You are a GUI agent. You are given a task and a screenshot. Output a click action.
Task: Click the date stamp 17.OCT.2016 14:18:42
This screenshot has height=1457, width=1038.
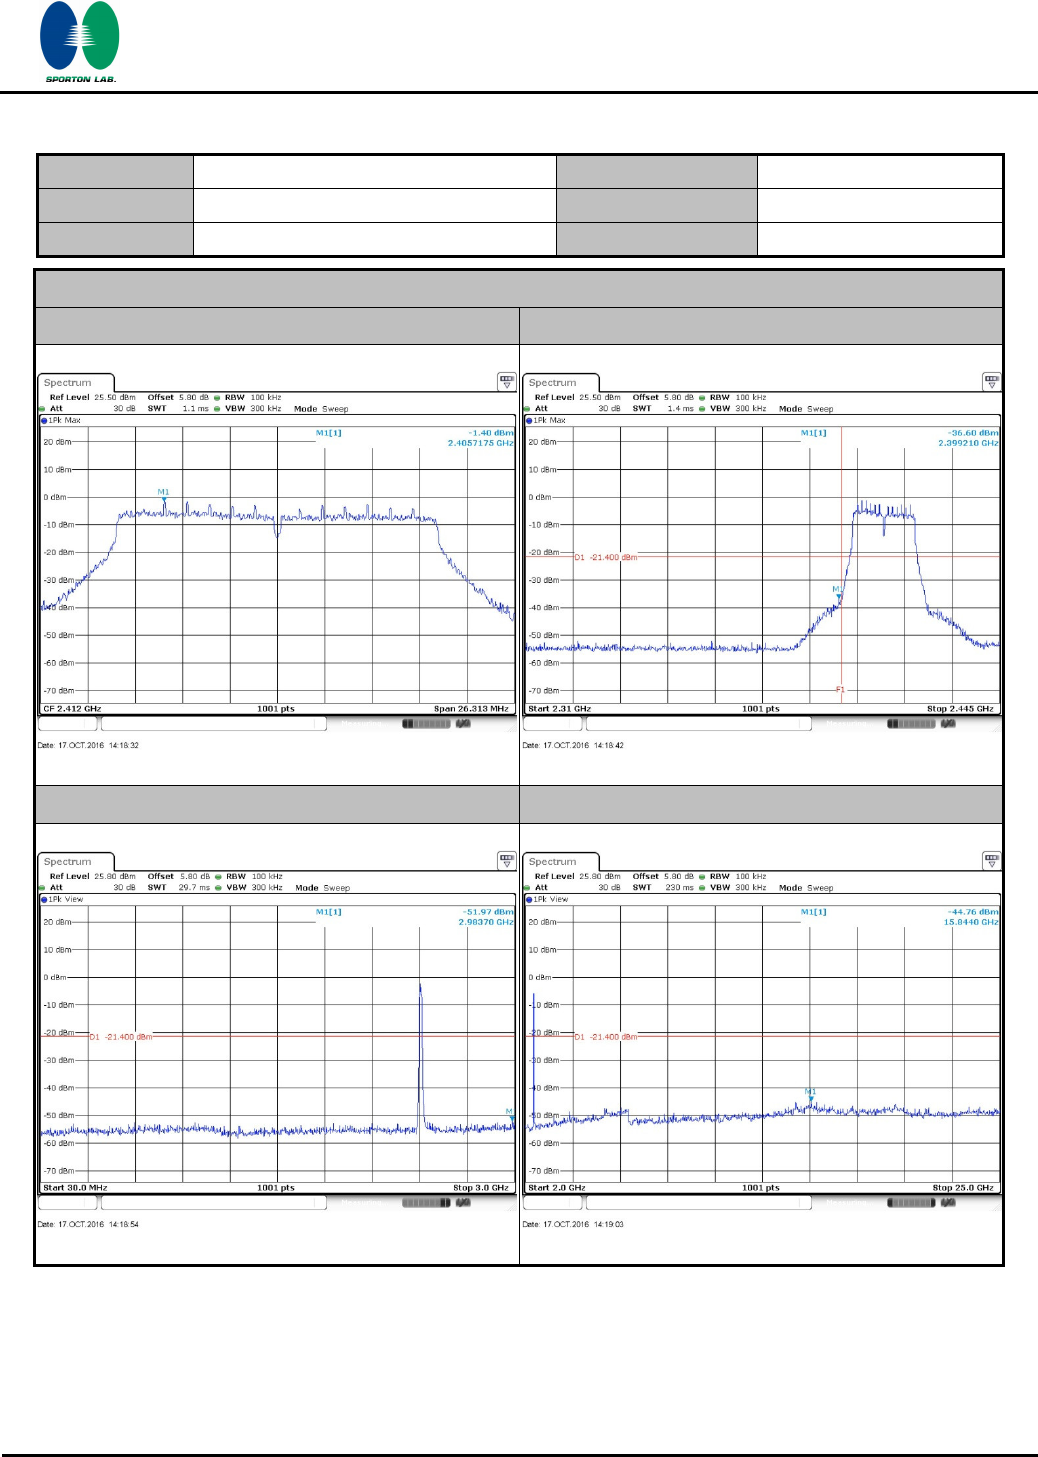573,745
